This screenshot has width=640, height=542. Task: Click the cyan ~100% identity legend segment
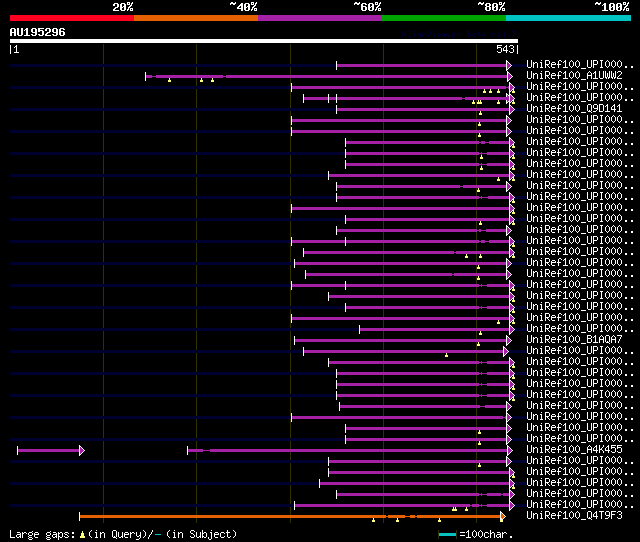(568, 18)
